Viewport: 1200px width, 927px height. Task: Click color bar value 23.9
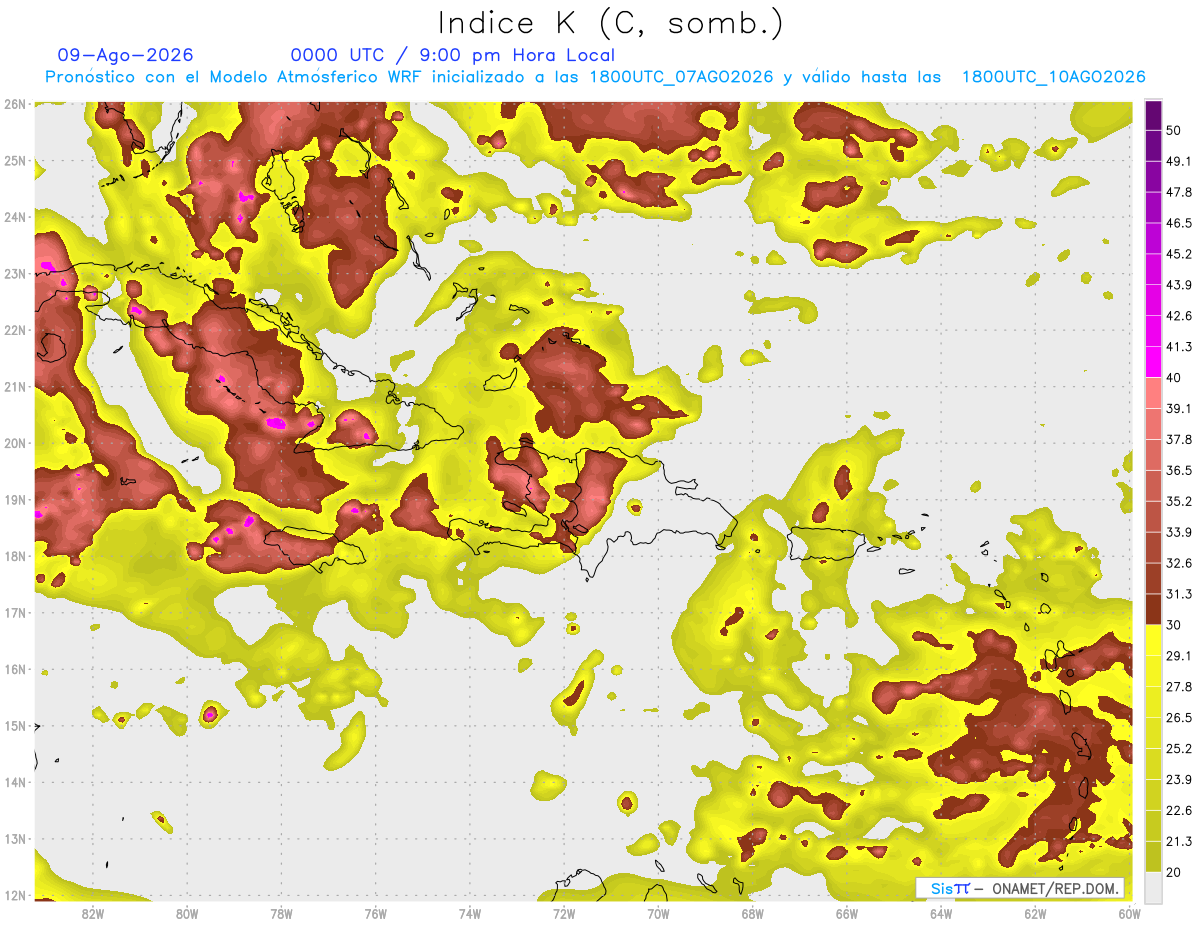pyautogui.click(x=1178, y=779)
